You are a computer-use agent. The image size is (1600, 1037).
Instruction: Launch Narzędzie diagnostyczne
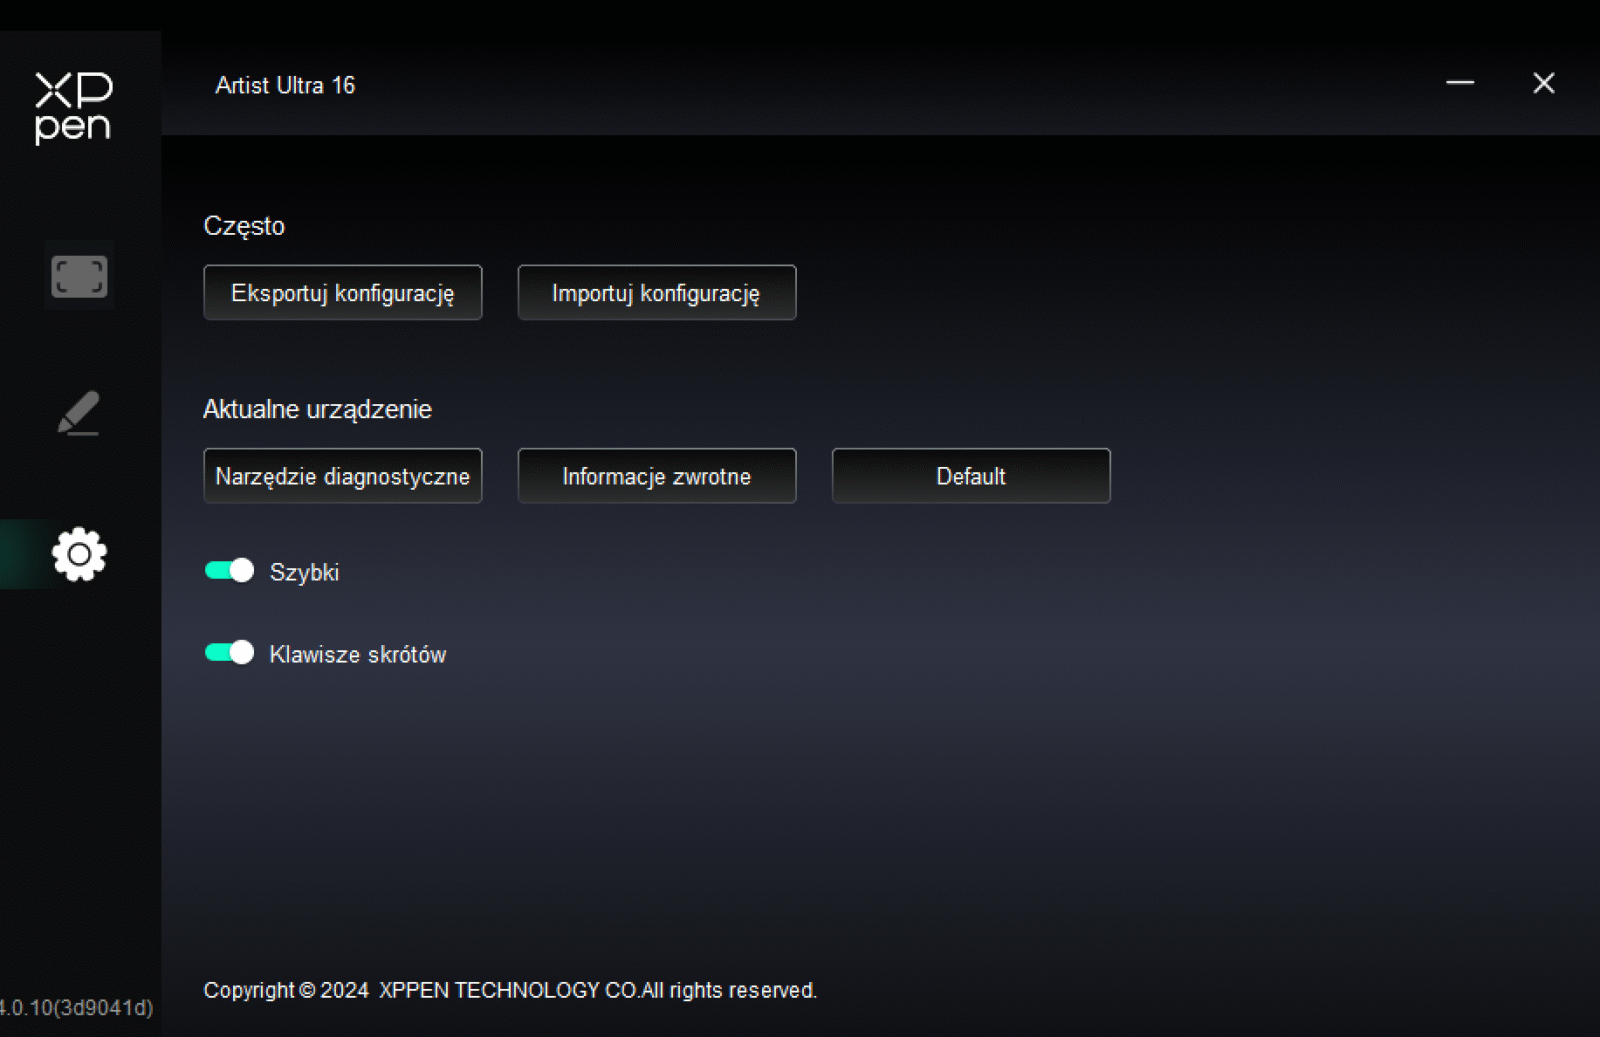click(x=343, y=476)
